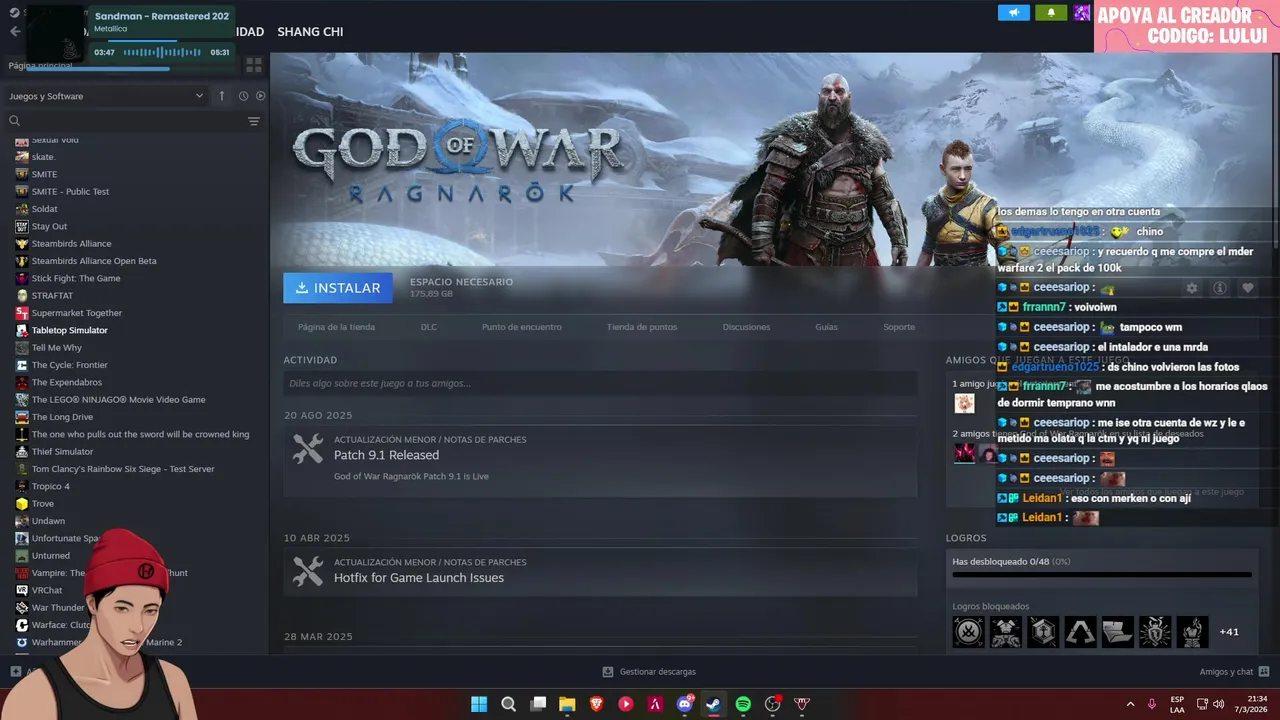Add the game to favorites heart
Viewport: 1280px width, 720px height.
[x=1248, y=288]
